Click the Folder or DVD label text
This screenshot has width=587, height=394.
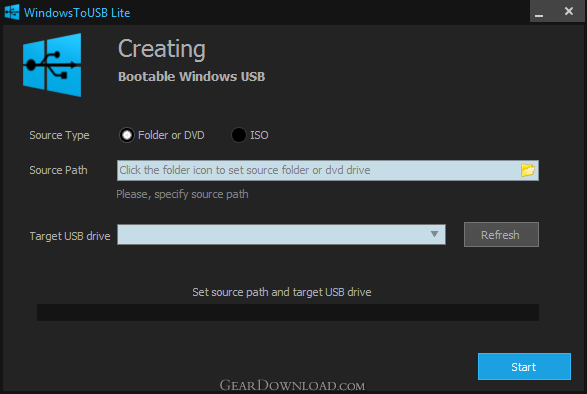click(171, 135)
